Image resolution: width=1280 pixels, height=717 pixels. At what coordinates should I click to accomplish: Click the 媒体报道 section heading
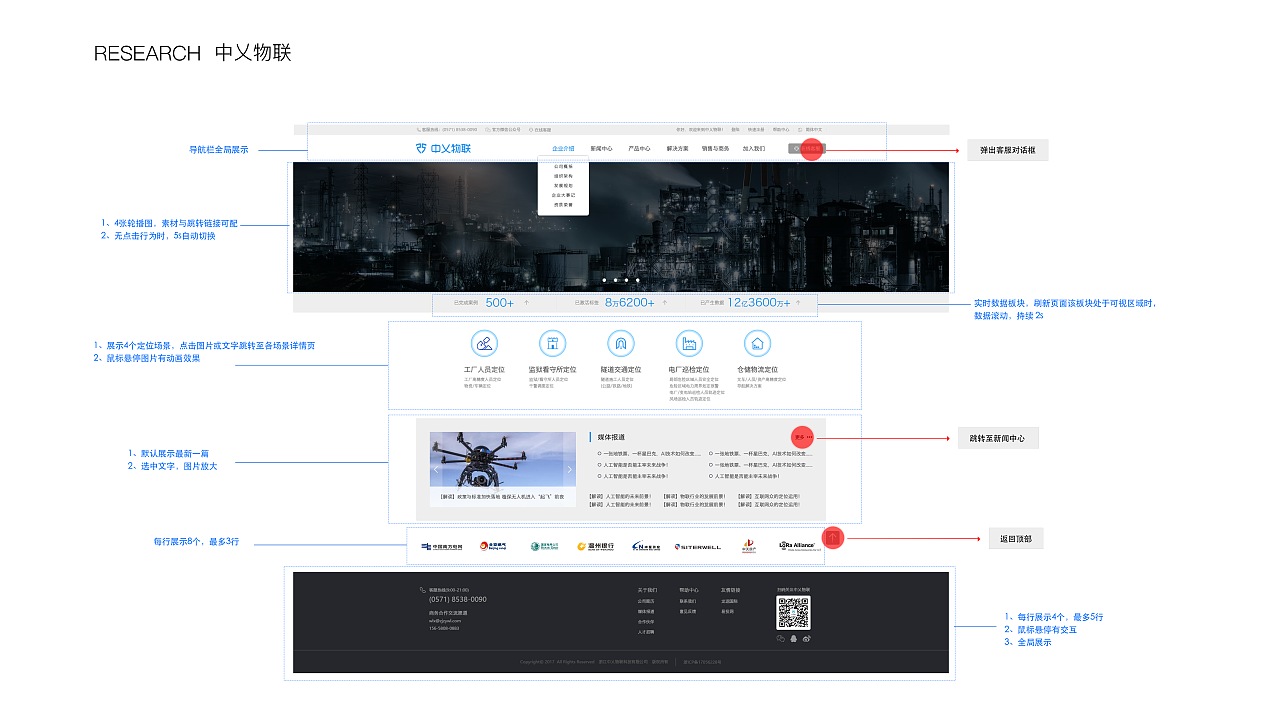tap(611, 437)
